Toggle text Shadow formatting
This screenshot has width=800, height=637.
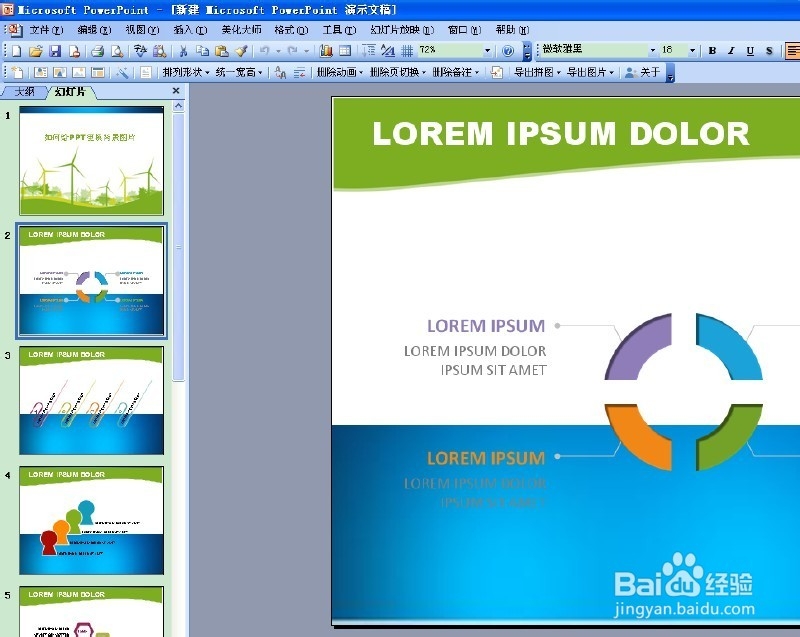coord(769,50)
